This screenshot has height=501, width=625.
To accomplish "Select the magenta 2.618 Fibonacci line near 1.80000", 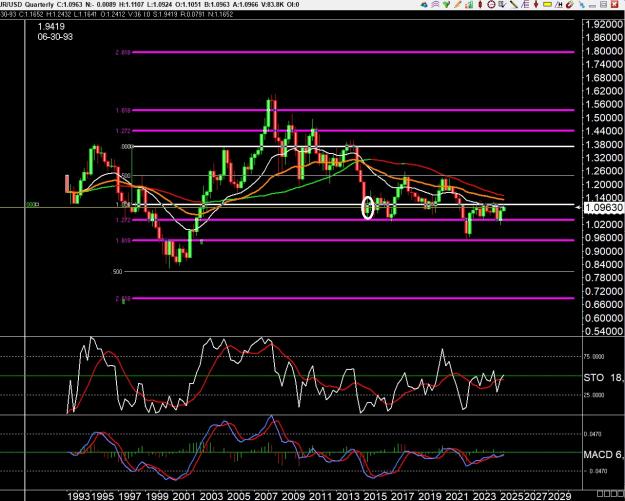I will [353, 52].
